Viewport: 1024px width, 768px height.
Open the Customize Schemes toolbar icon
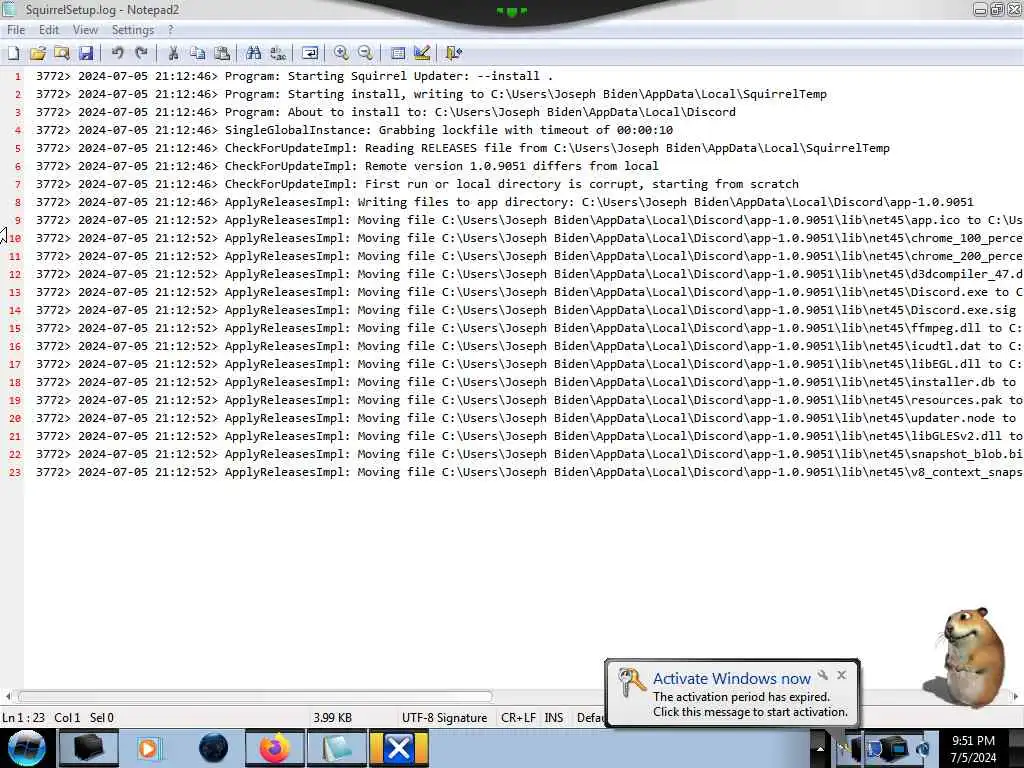click(x=422, y=54)
